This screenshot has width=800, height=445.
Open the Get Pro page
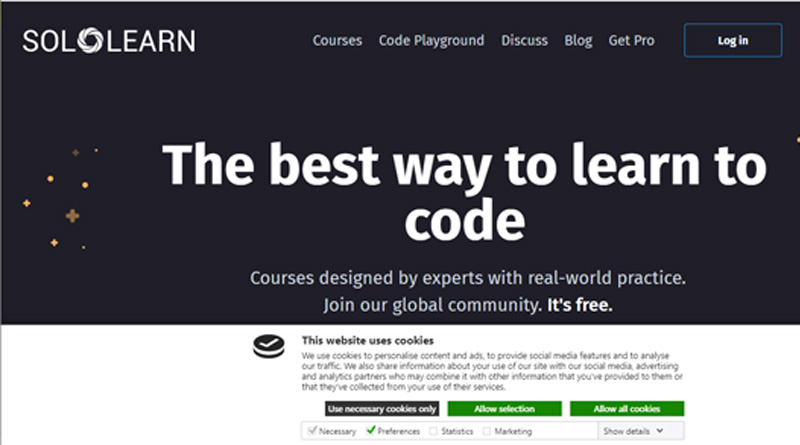631,41
